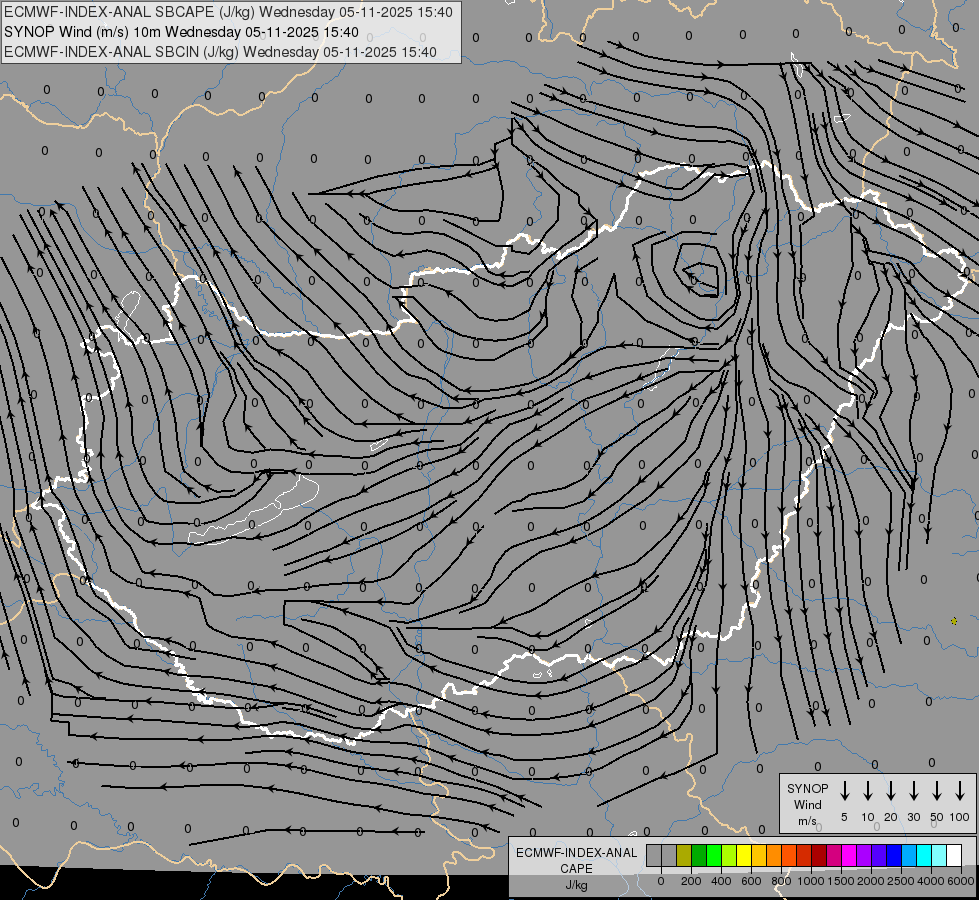Click the 10 m/s wind arrow in legend
The width and height of the screenshot is (979, 900).
tap(867, 791)
